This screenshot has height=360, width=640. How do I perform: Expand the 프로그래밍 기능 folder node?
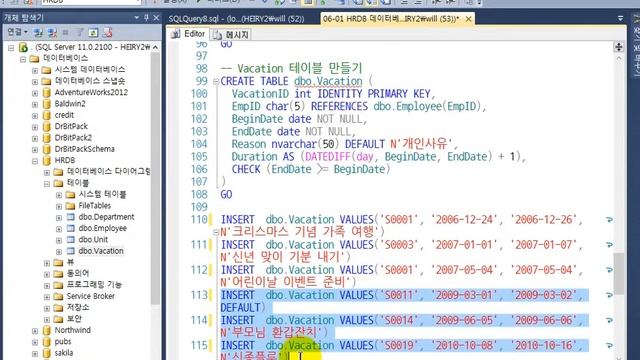pos(47,285)
